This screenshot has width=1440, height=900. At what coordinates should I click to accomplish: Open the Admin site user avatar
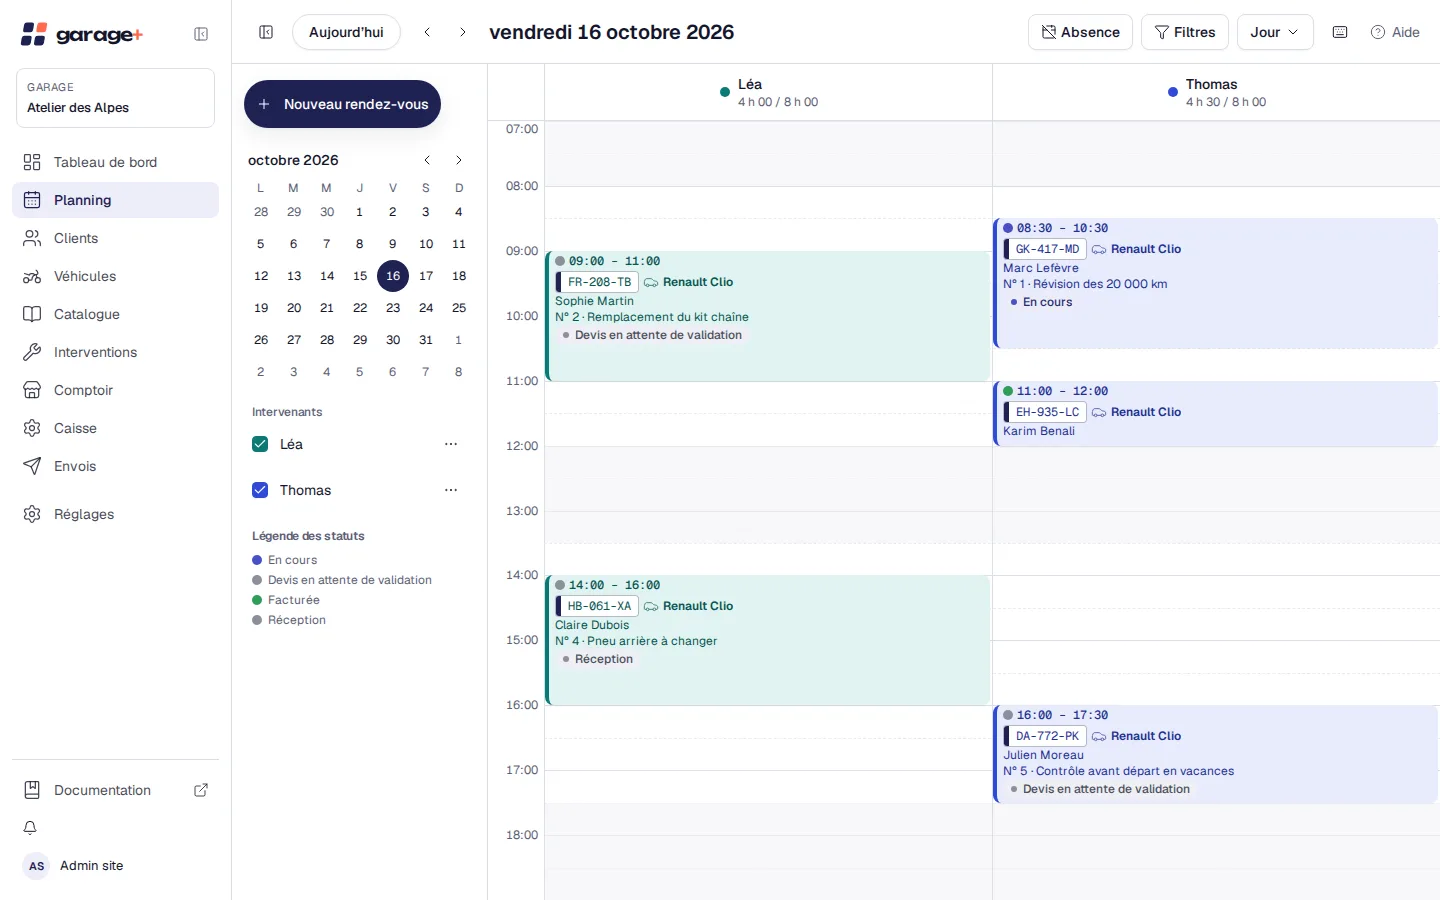(x=37, y=866)
